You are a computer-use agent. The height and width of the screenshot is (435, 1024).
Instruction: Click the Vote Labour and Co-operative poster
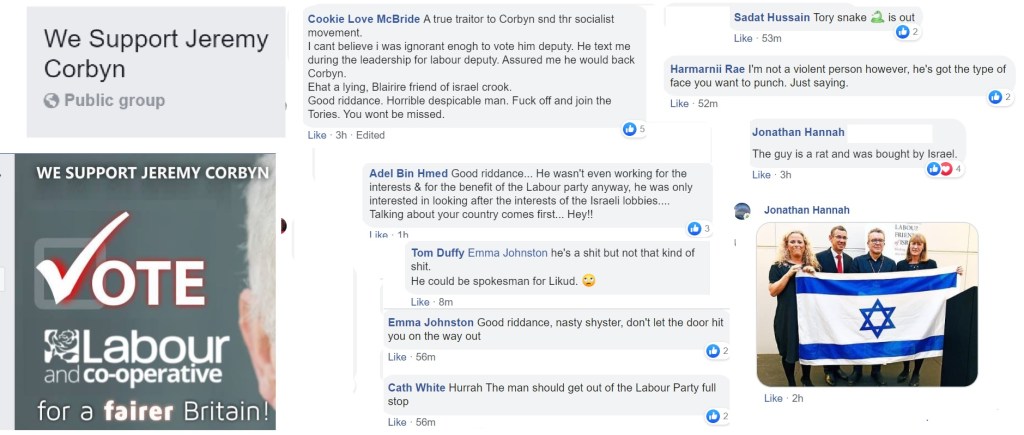138,292
